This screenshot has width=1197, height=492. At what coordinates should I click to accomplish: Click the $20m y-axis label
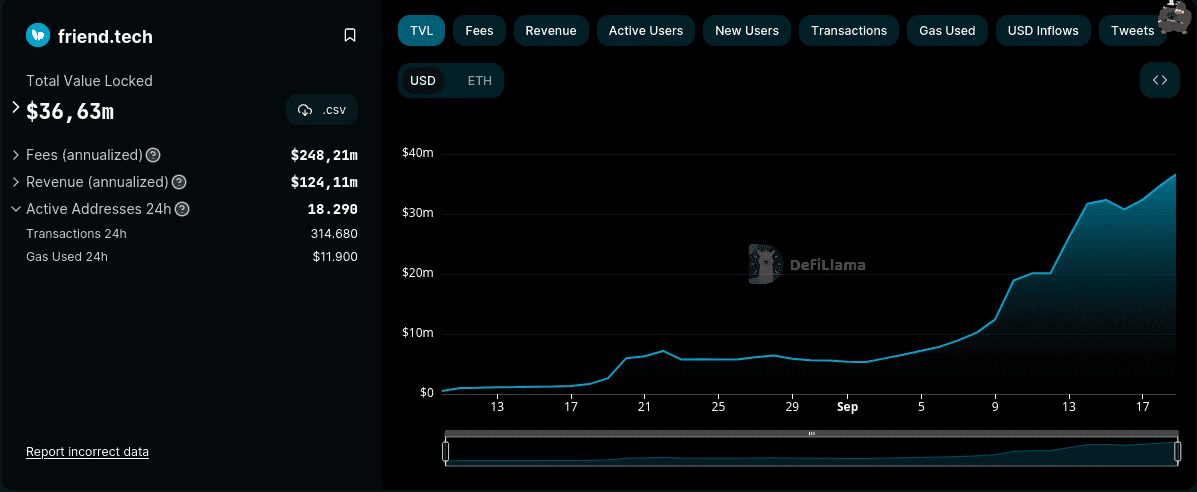click(418, 274)
